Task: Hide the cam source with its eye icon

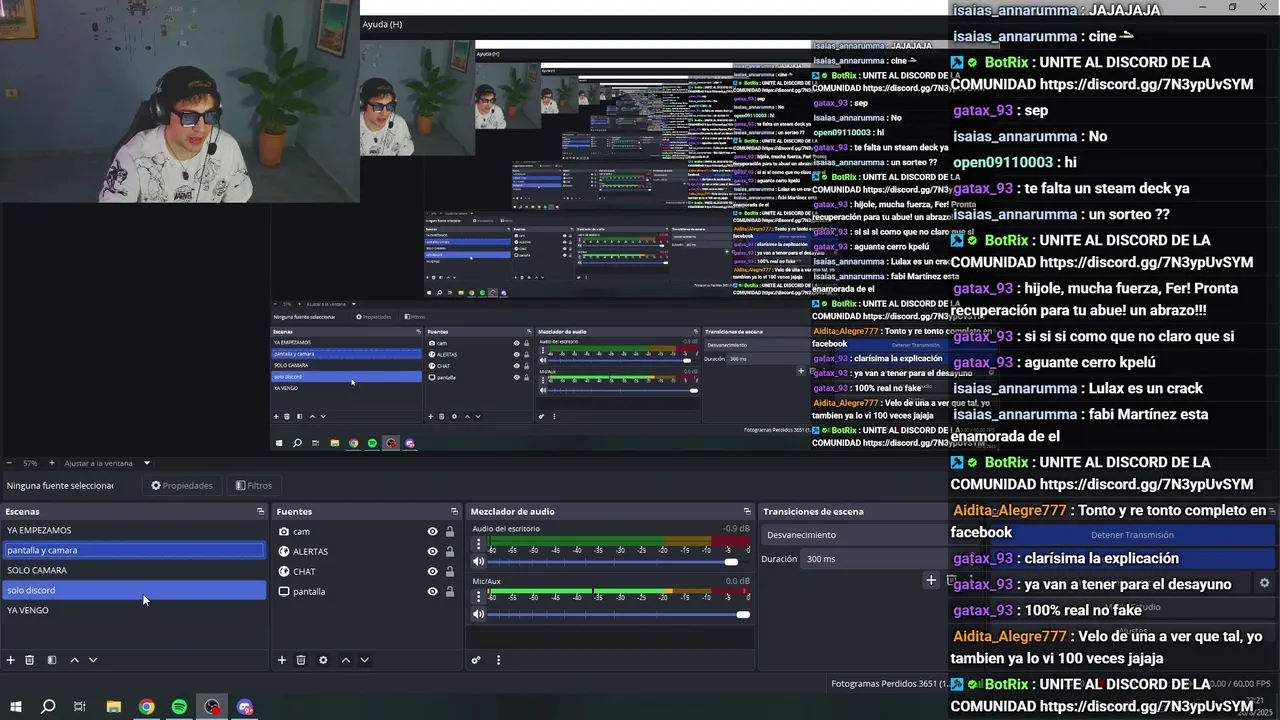Action: (432, 532)
